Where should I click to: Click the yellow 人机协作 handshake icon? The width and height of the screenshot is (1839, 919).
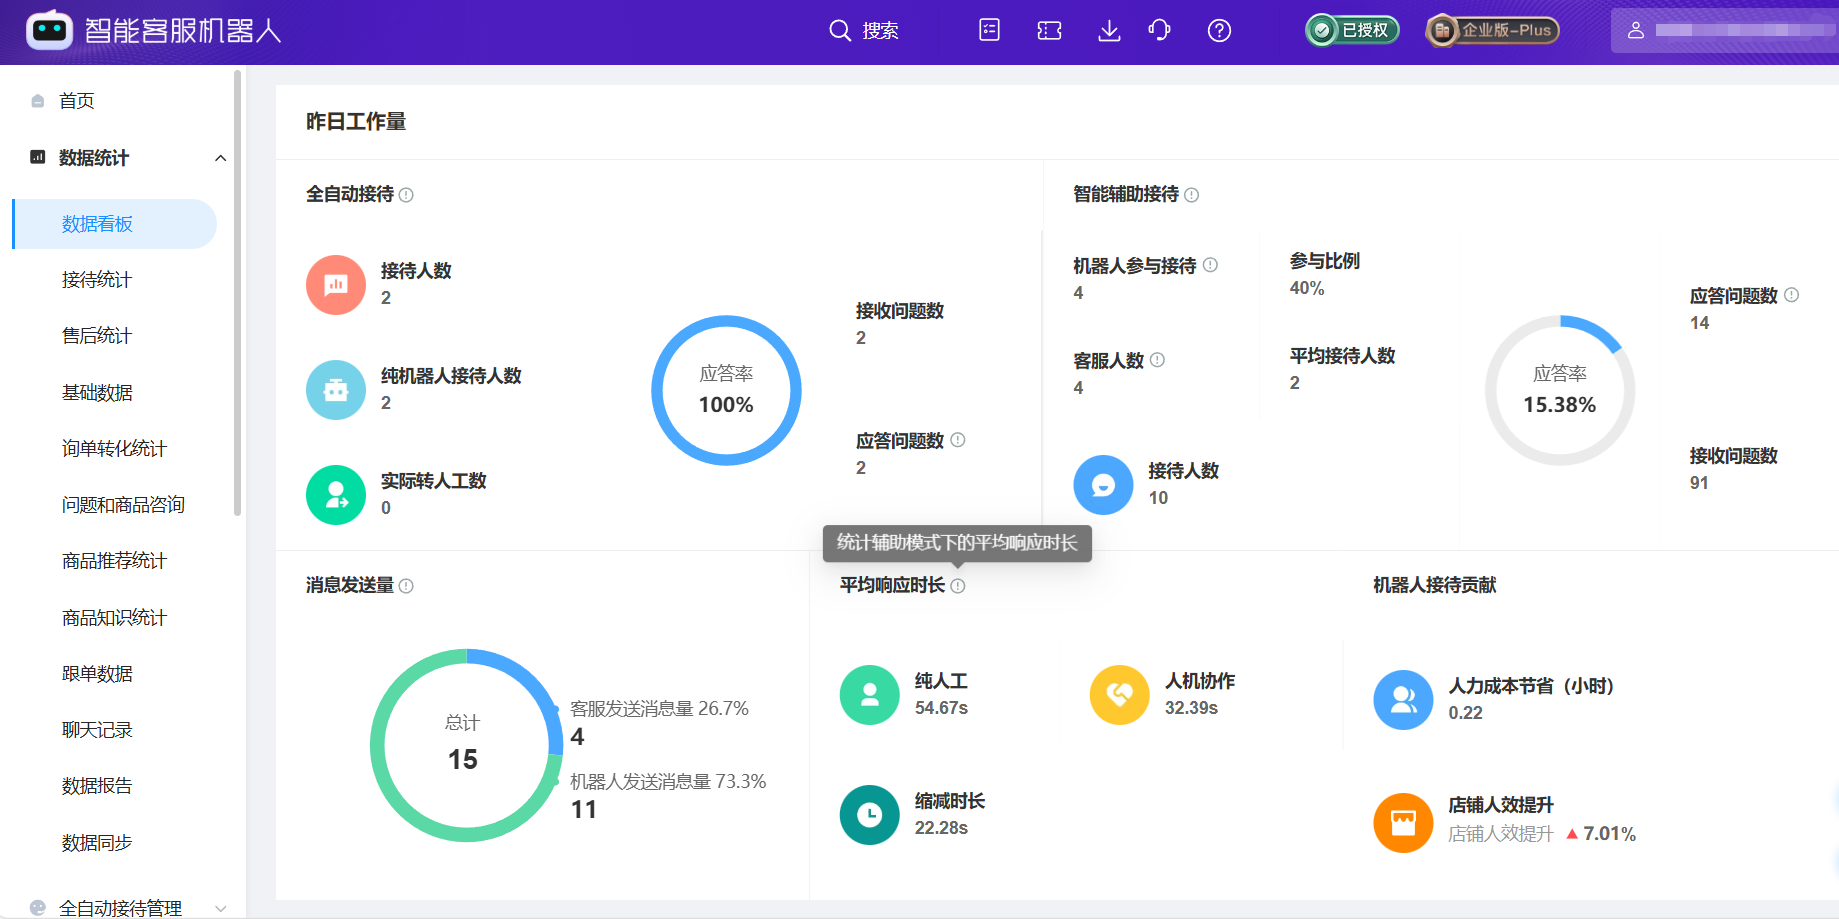click(x=1120, y=695)
